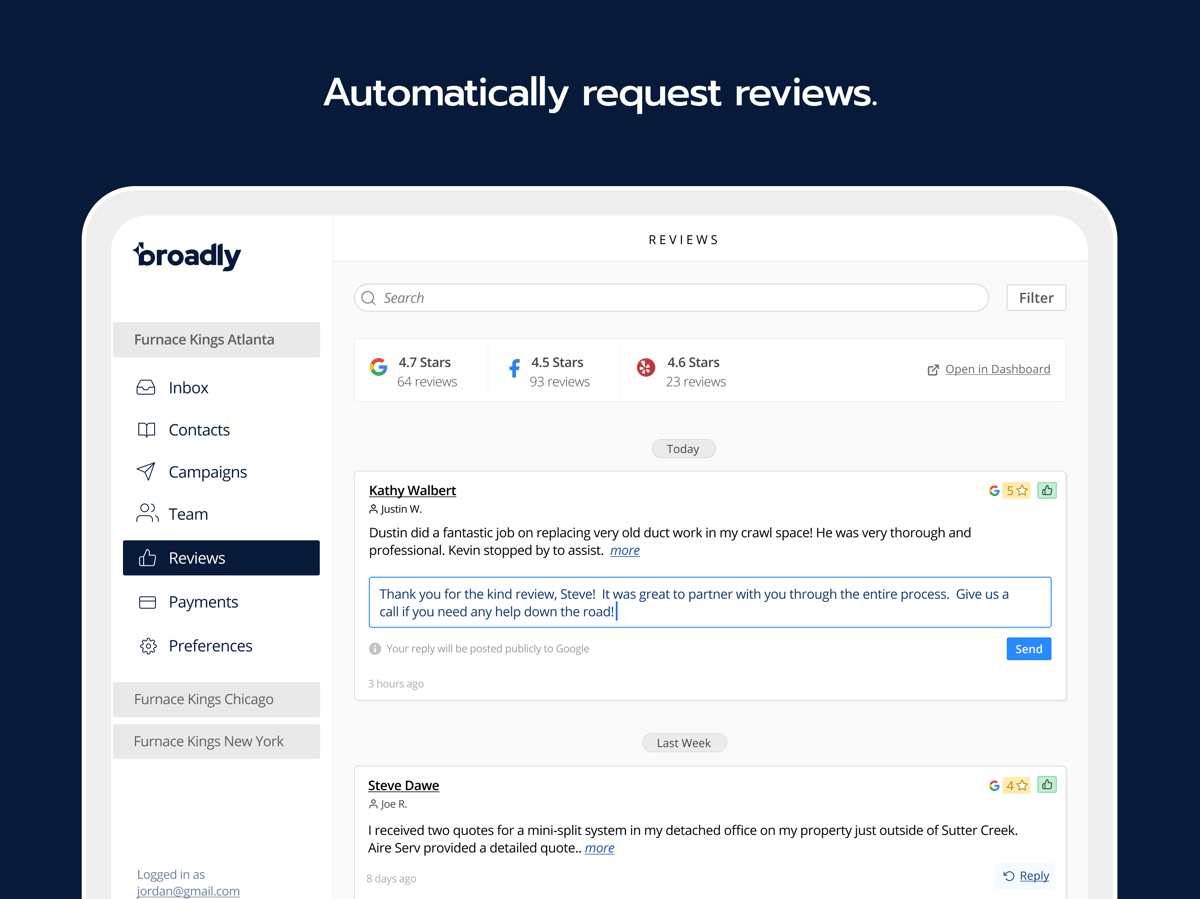Screen dimensions: 1200x899
Task: Click the search magnifier icon
Action: 368,297
